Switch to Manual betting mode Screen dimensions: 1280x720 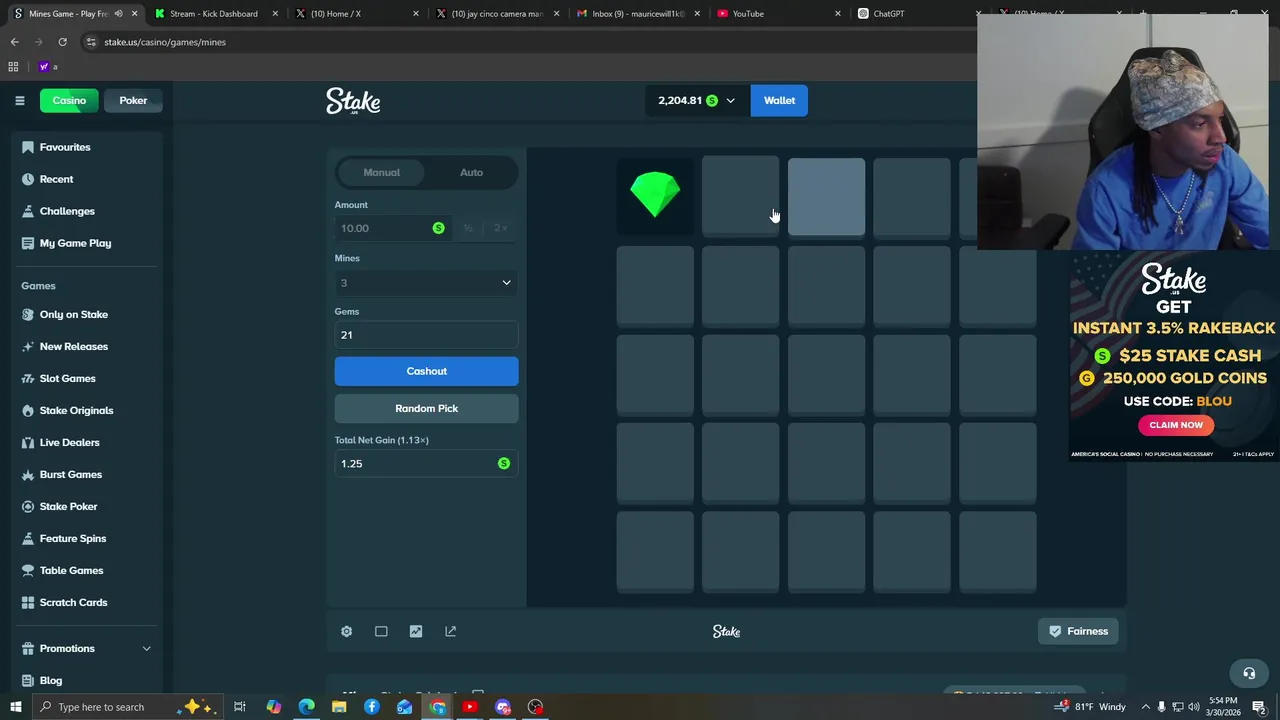pyautogui.click(x=381, y=172)
